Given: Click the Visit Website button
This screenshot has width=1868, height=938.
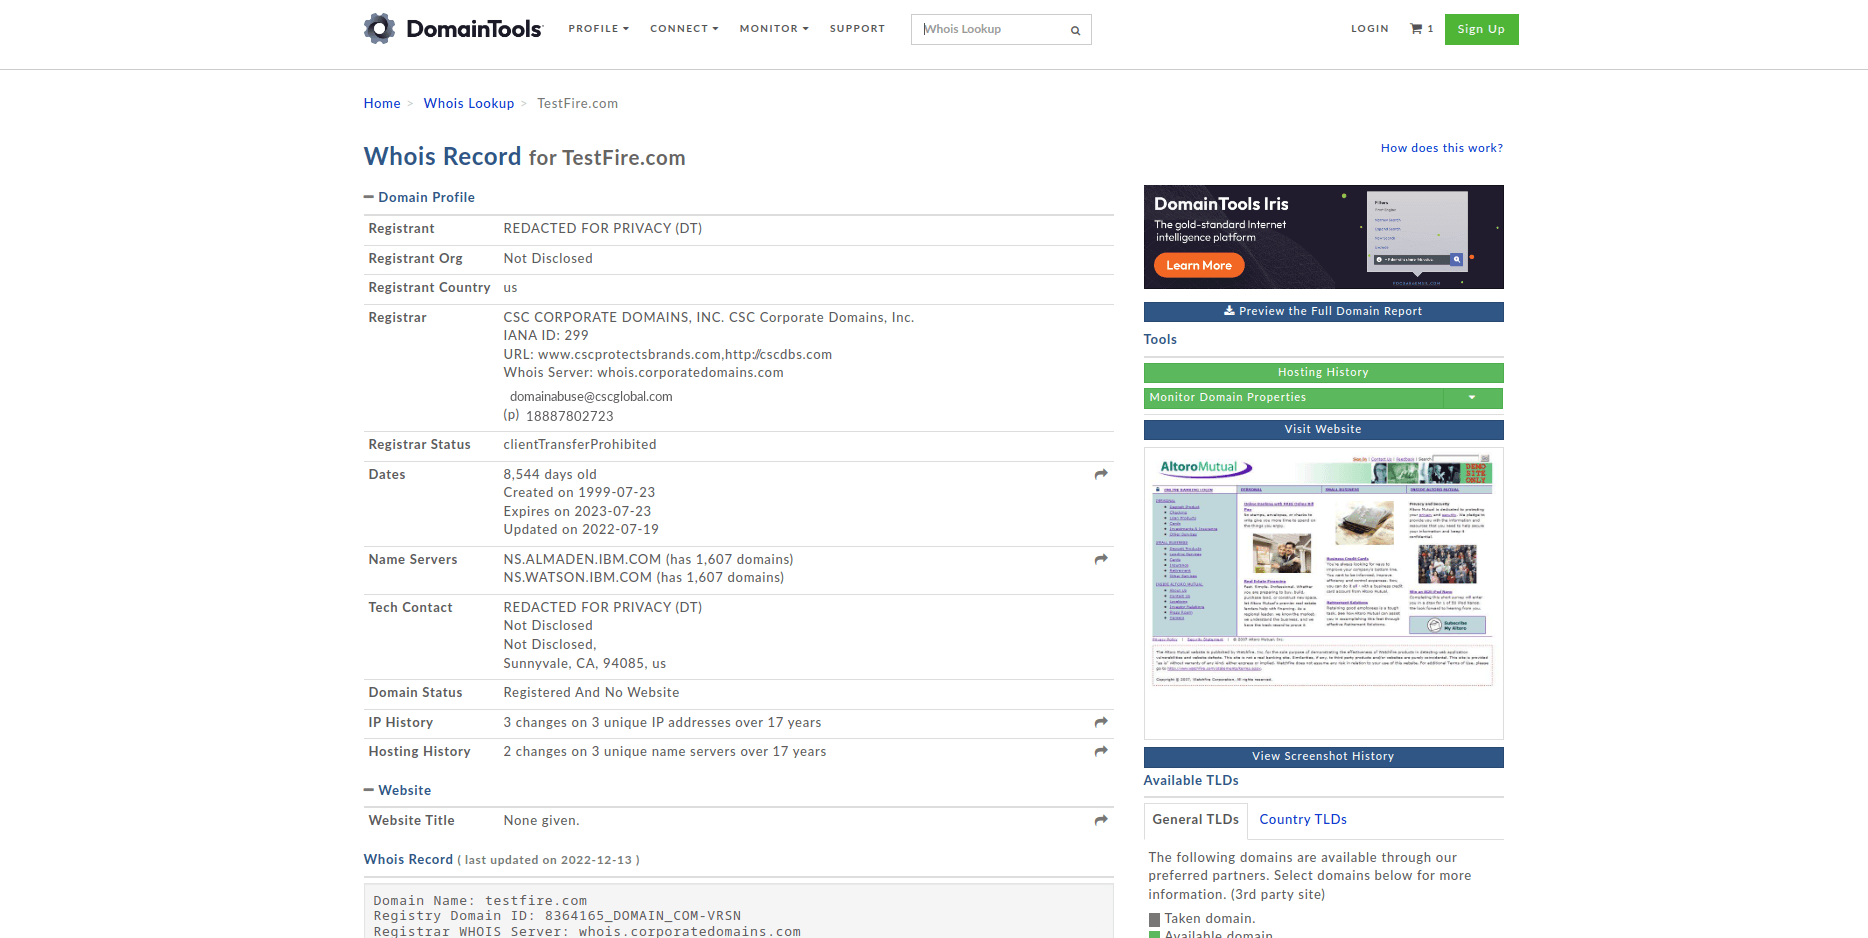Looking at the screenshot, I should pos(1322,429).
